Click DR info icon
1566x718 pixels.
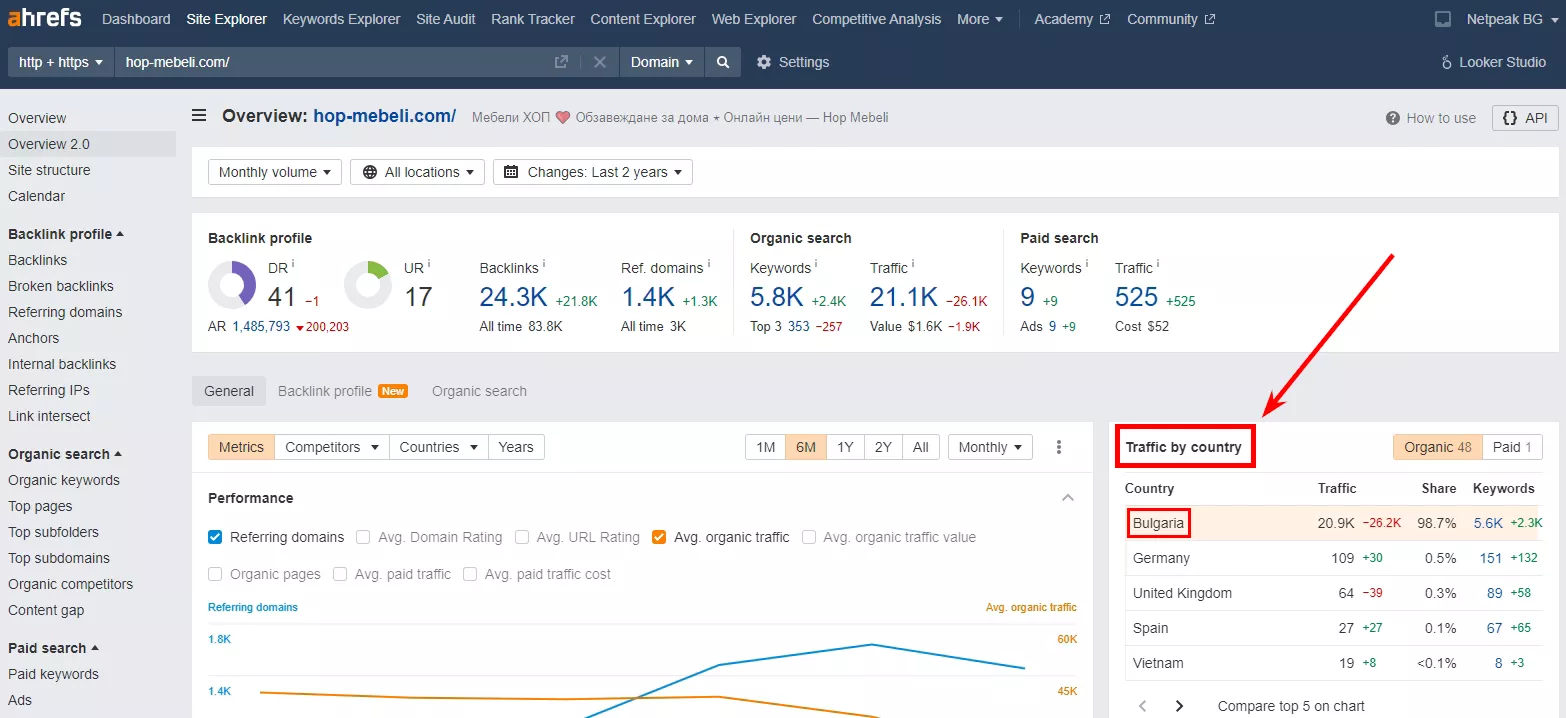click(293, 264)
